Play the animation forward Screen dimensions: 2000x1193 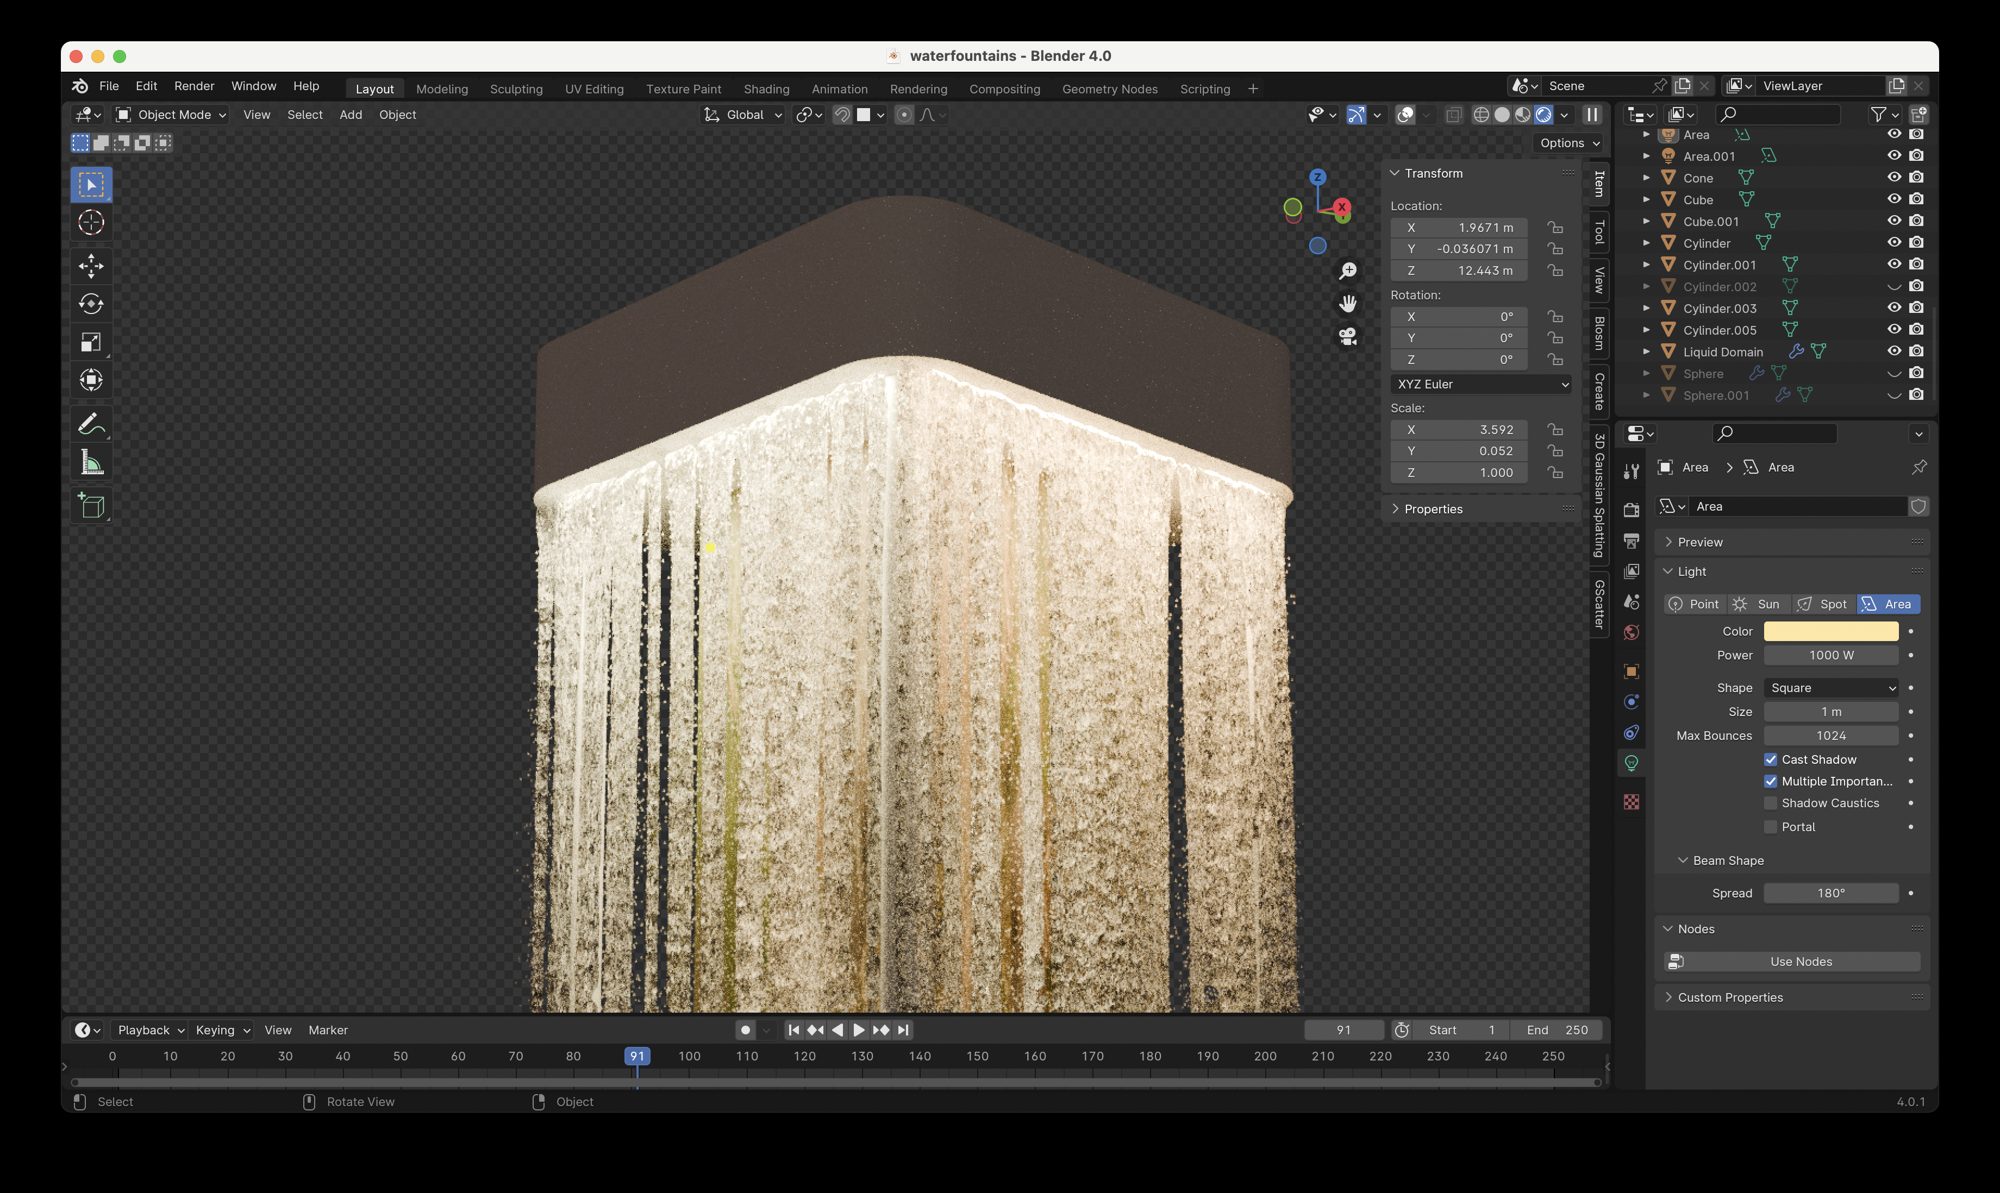[859, 1030]
